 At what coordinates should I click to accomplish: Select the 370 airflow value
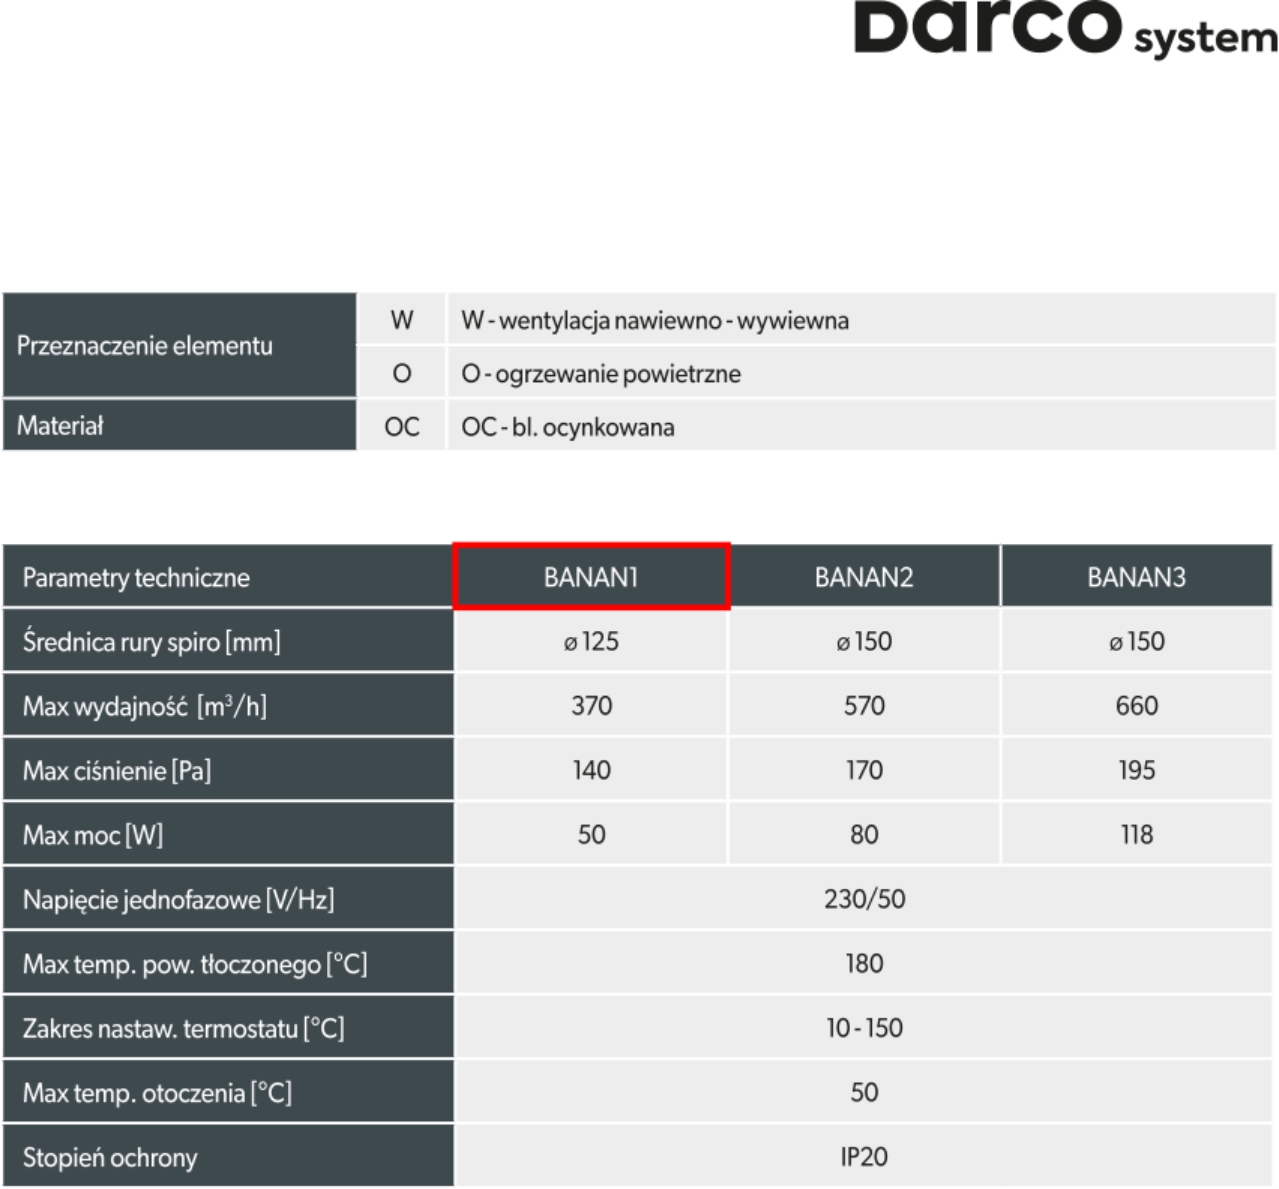tap(591, 706)
